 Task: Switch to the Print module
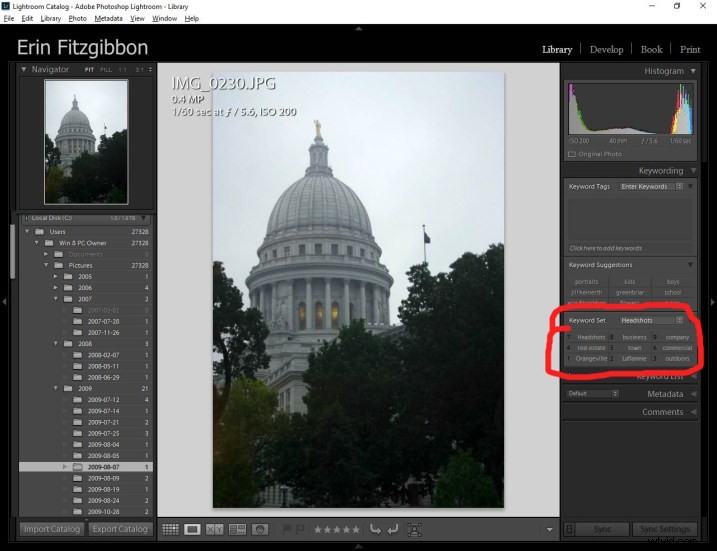tap(690, 49)
